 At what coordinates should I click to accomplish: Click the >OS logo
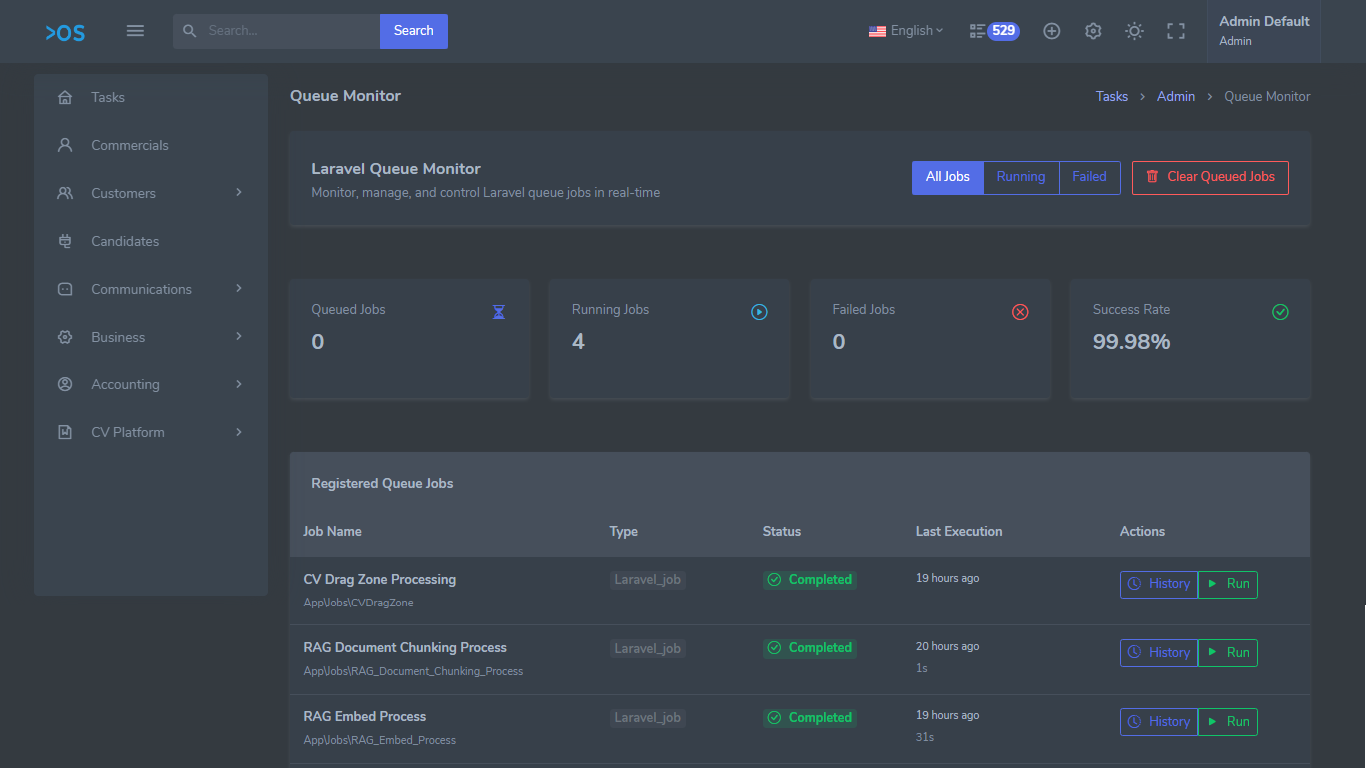tap(65, 32)
